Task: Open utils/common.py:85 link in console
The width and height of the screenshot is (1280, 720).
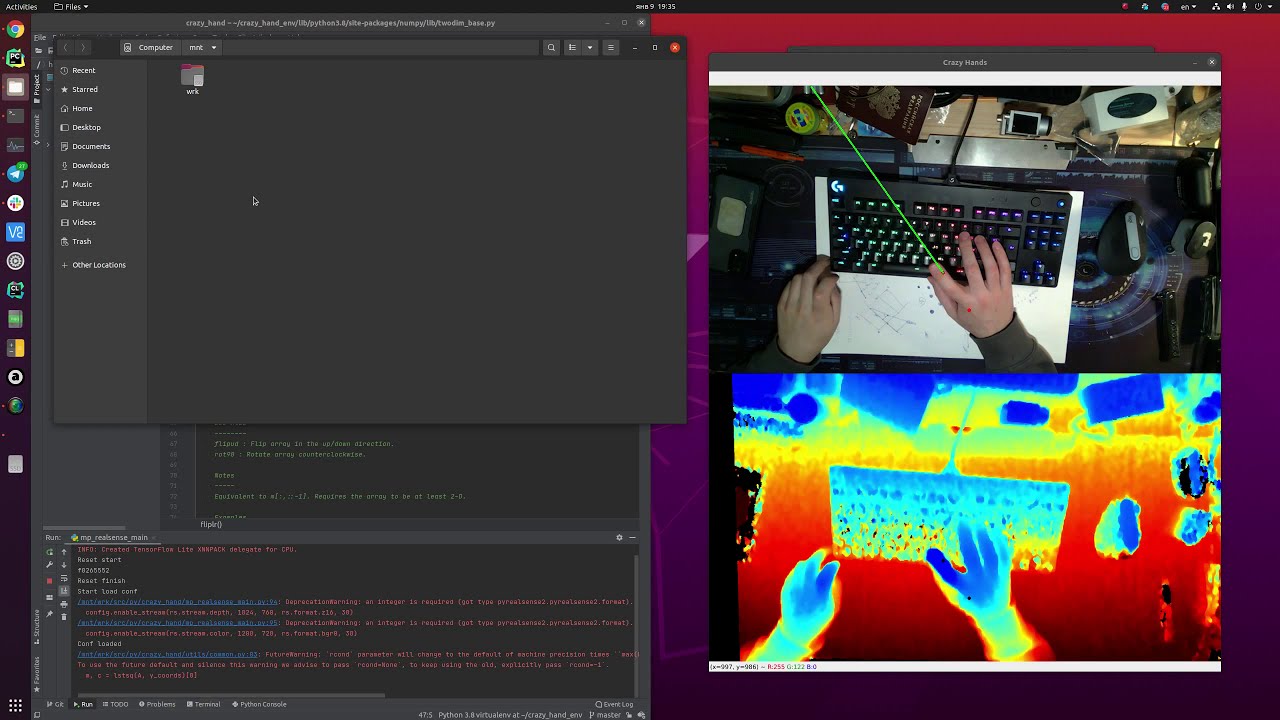Action: tap(168, 654)
